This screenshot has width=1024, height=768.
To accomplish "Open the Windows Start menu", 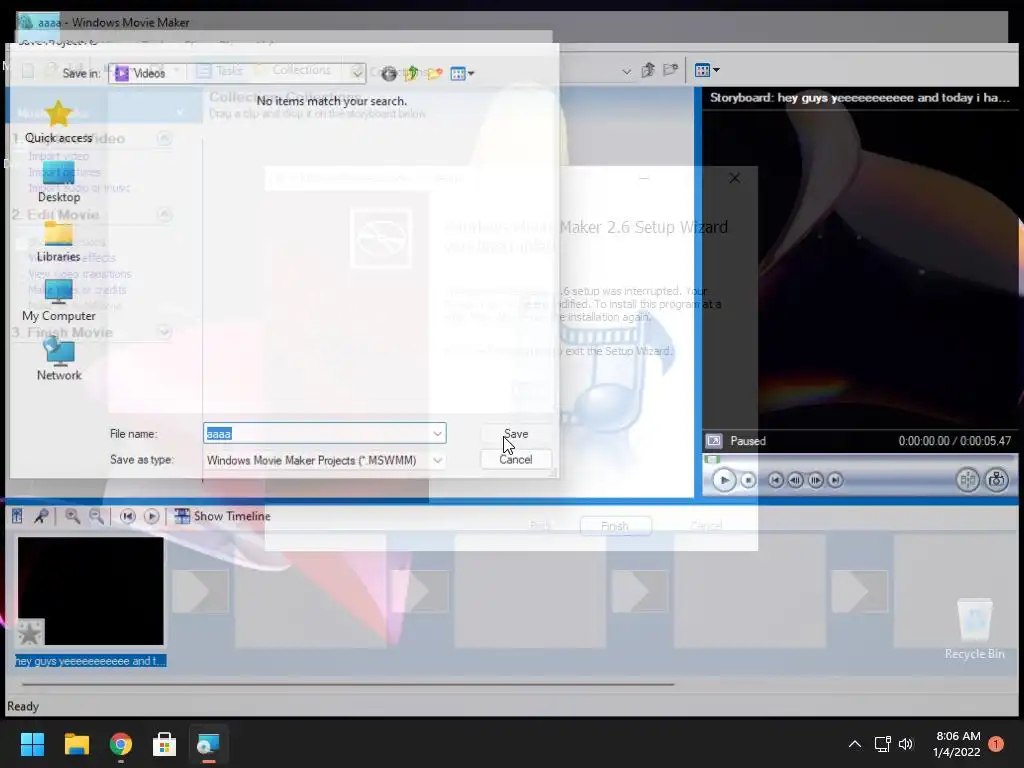I will click(x=32, y=744).
